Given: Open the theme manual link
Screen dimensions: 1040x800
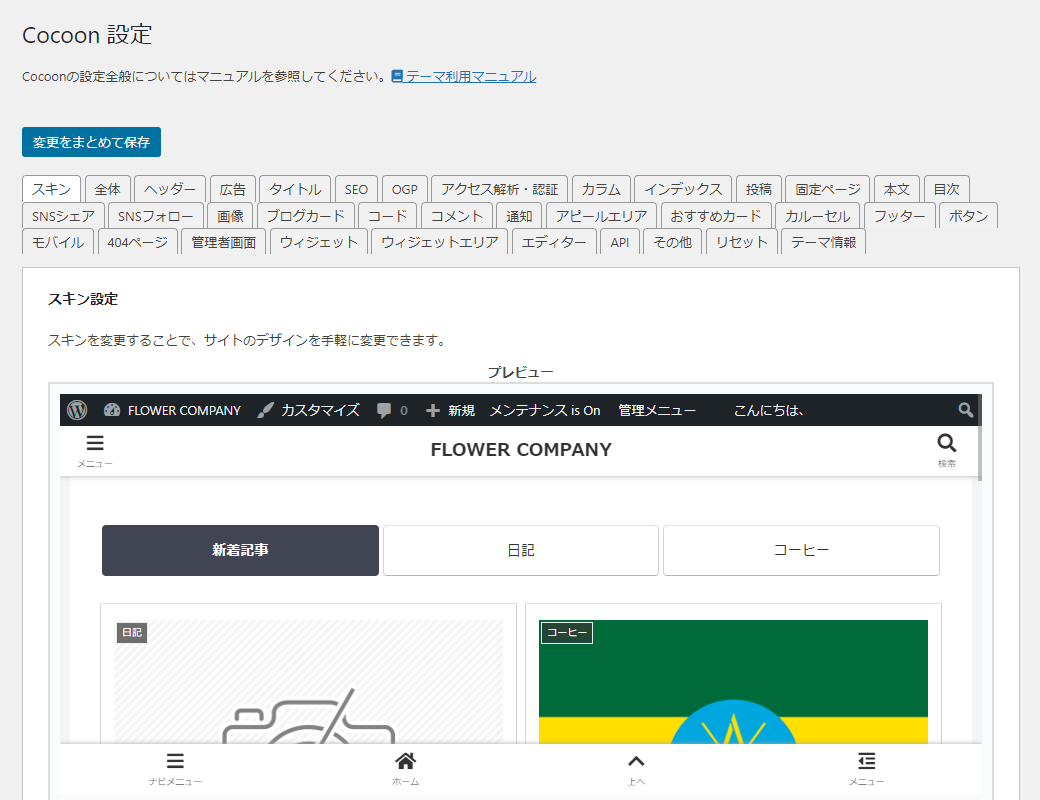Looking at the screenshot, I should click(x=470, y=76).
